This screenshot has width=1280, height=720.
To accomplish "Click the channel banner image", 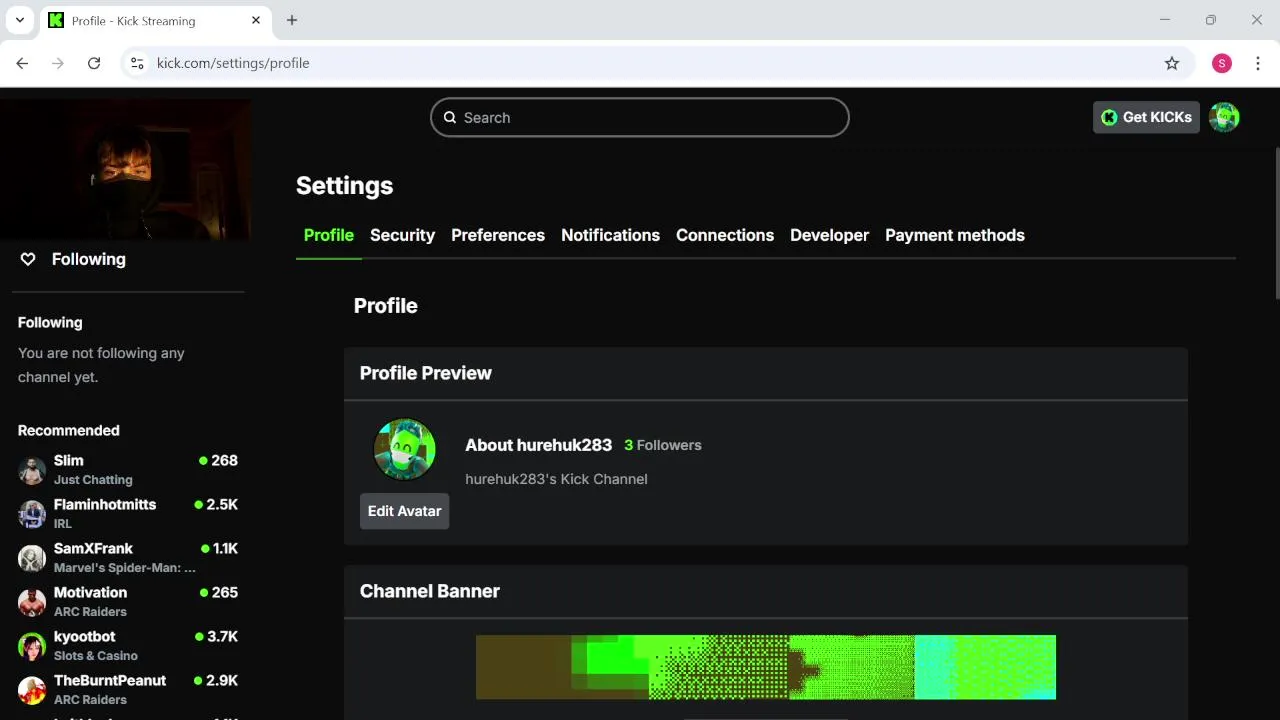I will pos(765,667).
